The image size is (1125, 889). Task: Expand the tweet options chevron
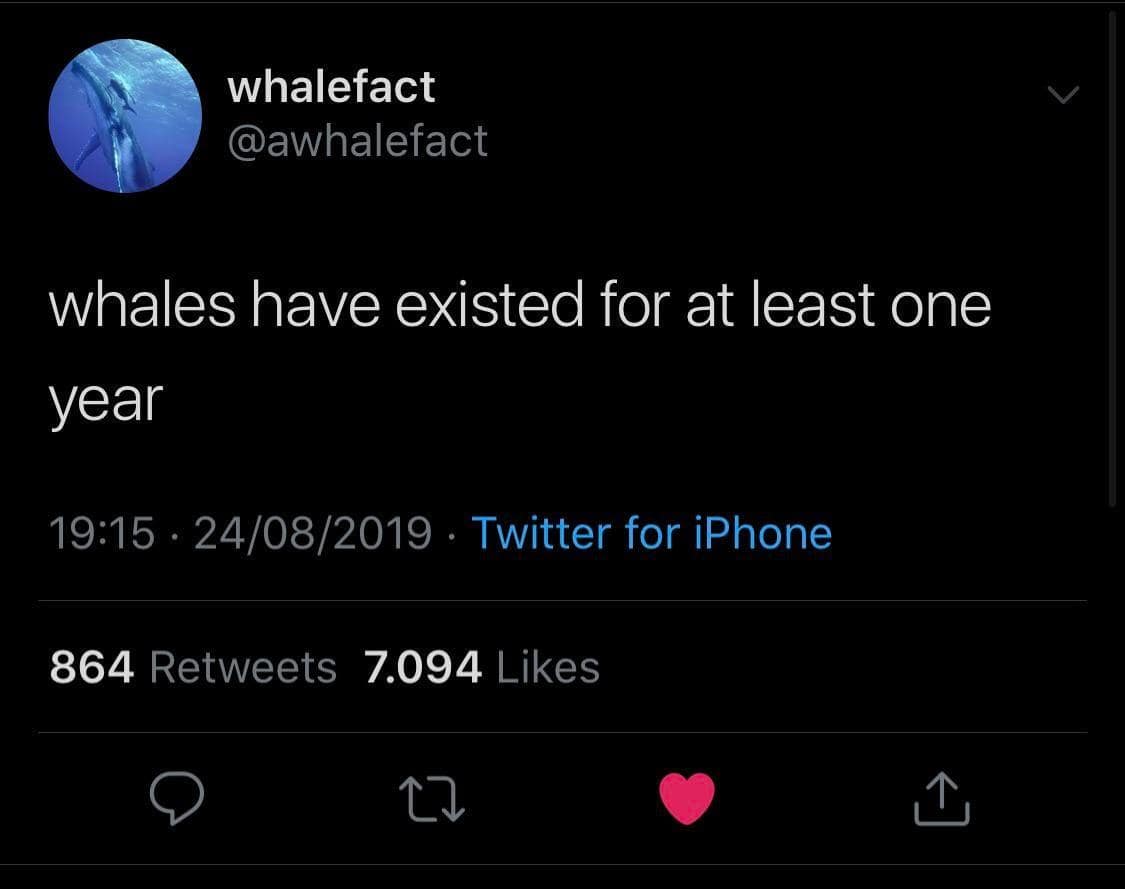pyautogui.click(x=1062, y=95)
